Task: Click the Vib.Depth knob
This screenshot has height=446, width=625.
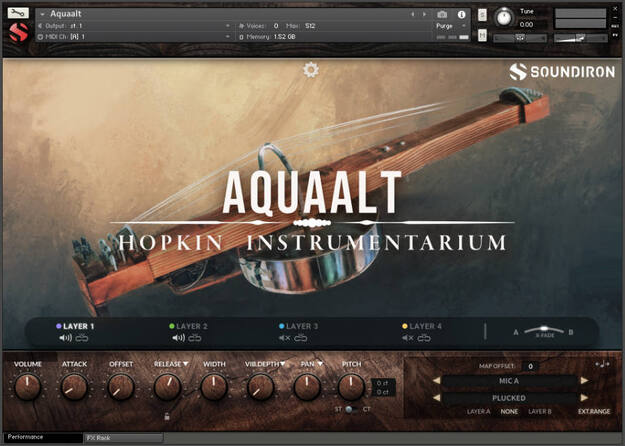Action: pos(260,387)
